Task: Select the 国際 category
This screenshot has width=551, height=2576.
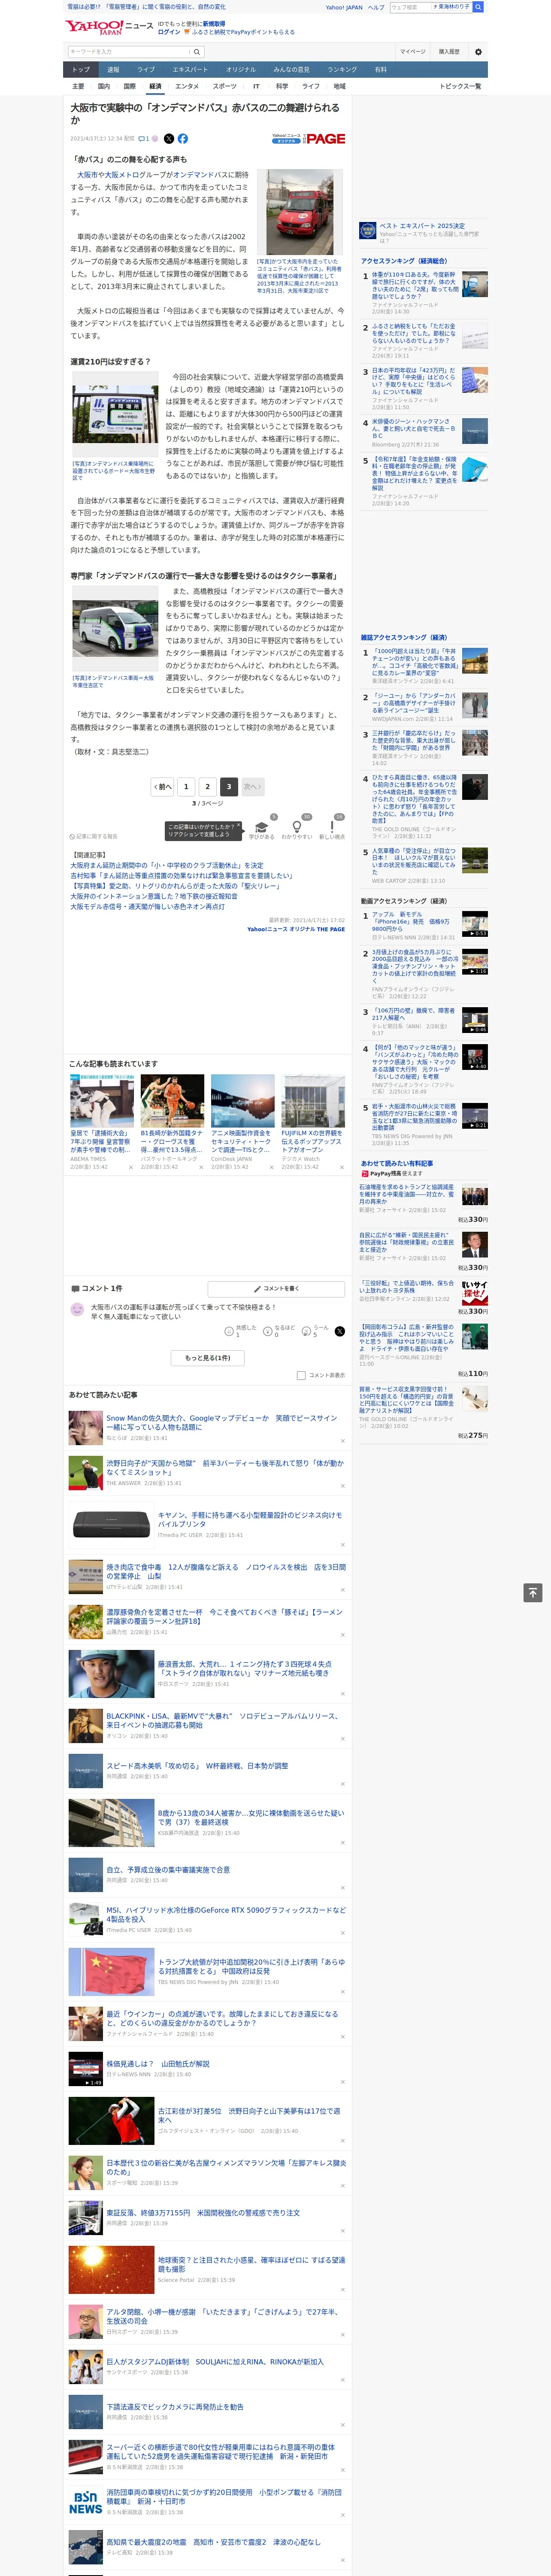Action: point(129,86)
